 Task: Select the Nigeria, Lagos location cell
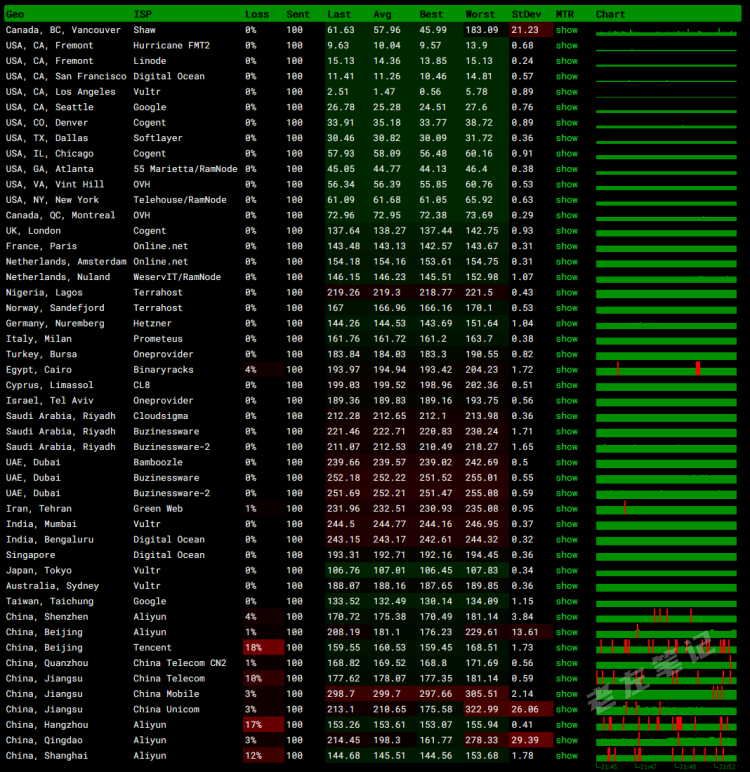(44, 292)
